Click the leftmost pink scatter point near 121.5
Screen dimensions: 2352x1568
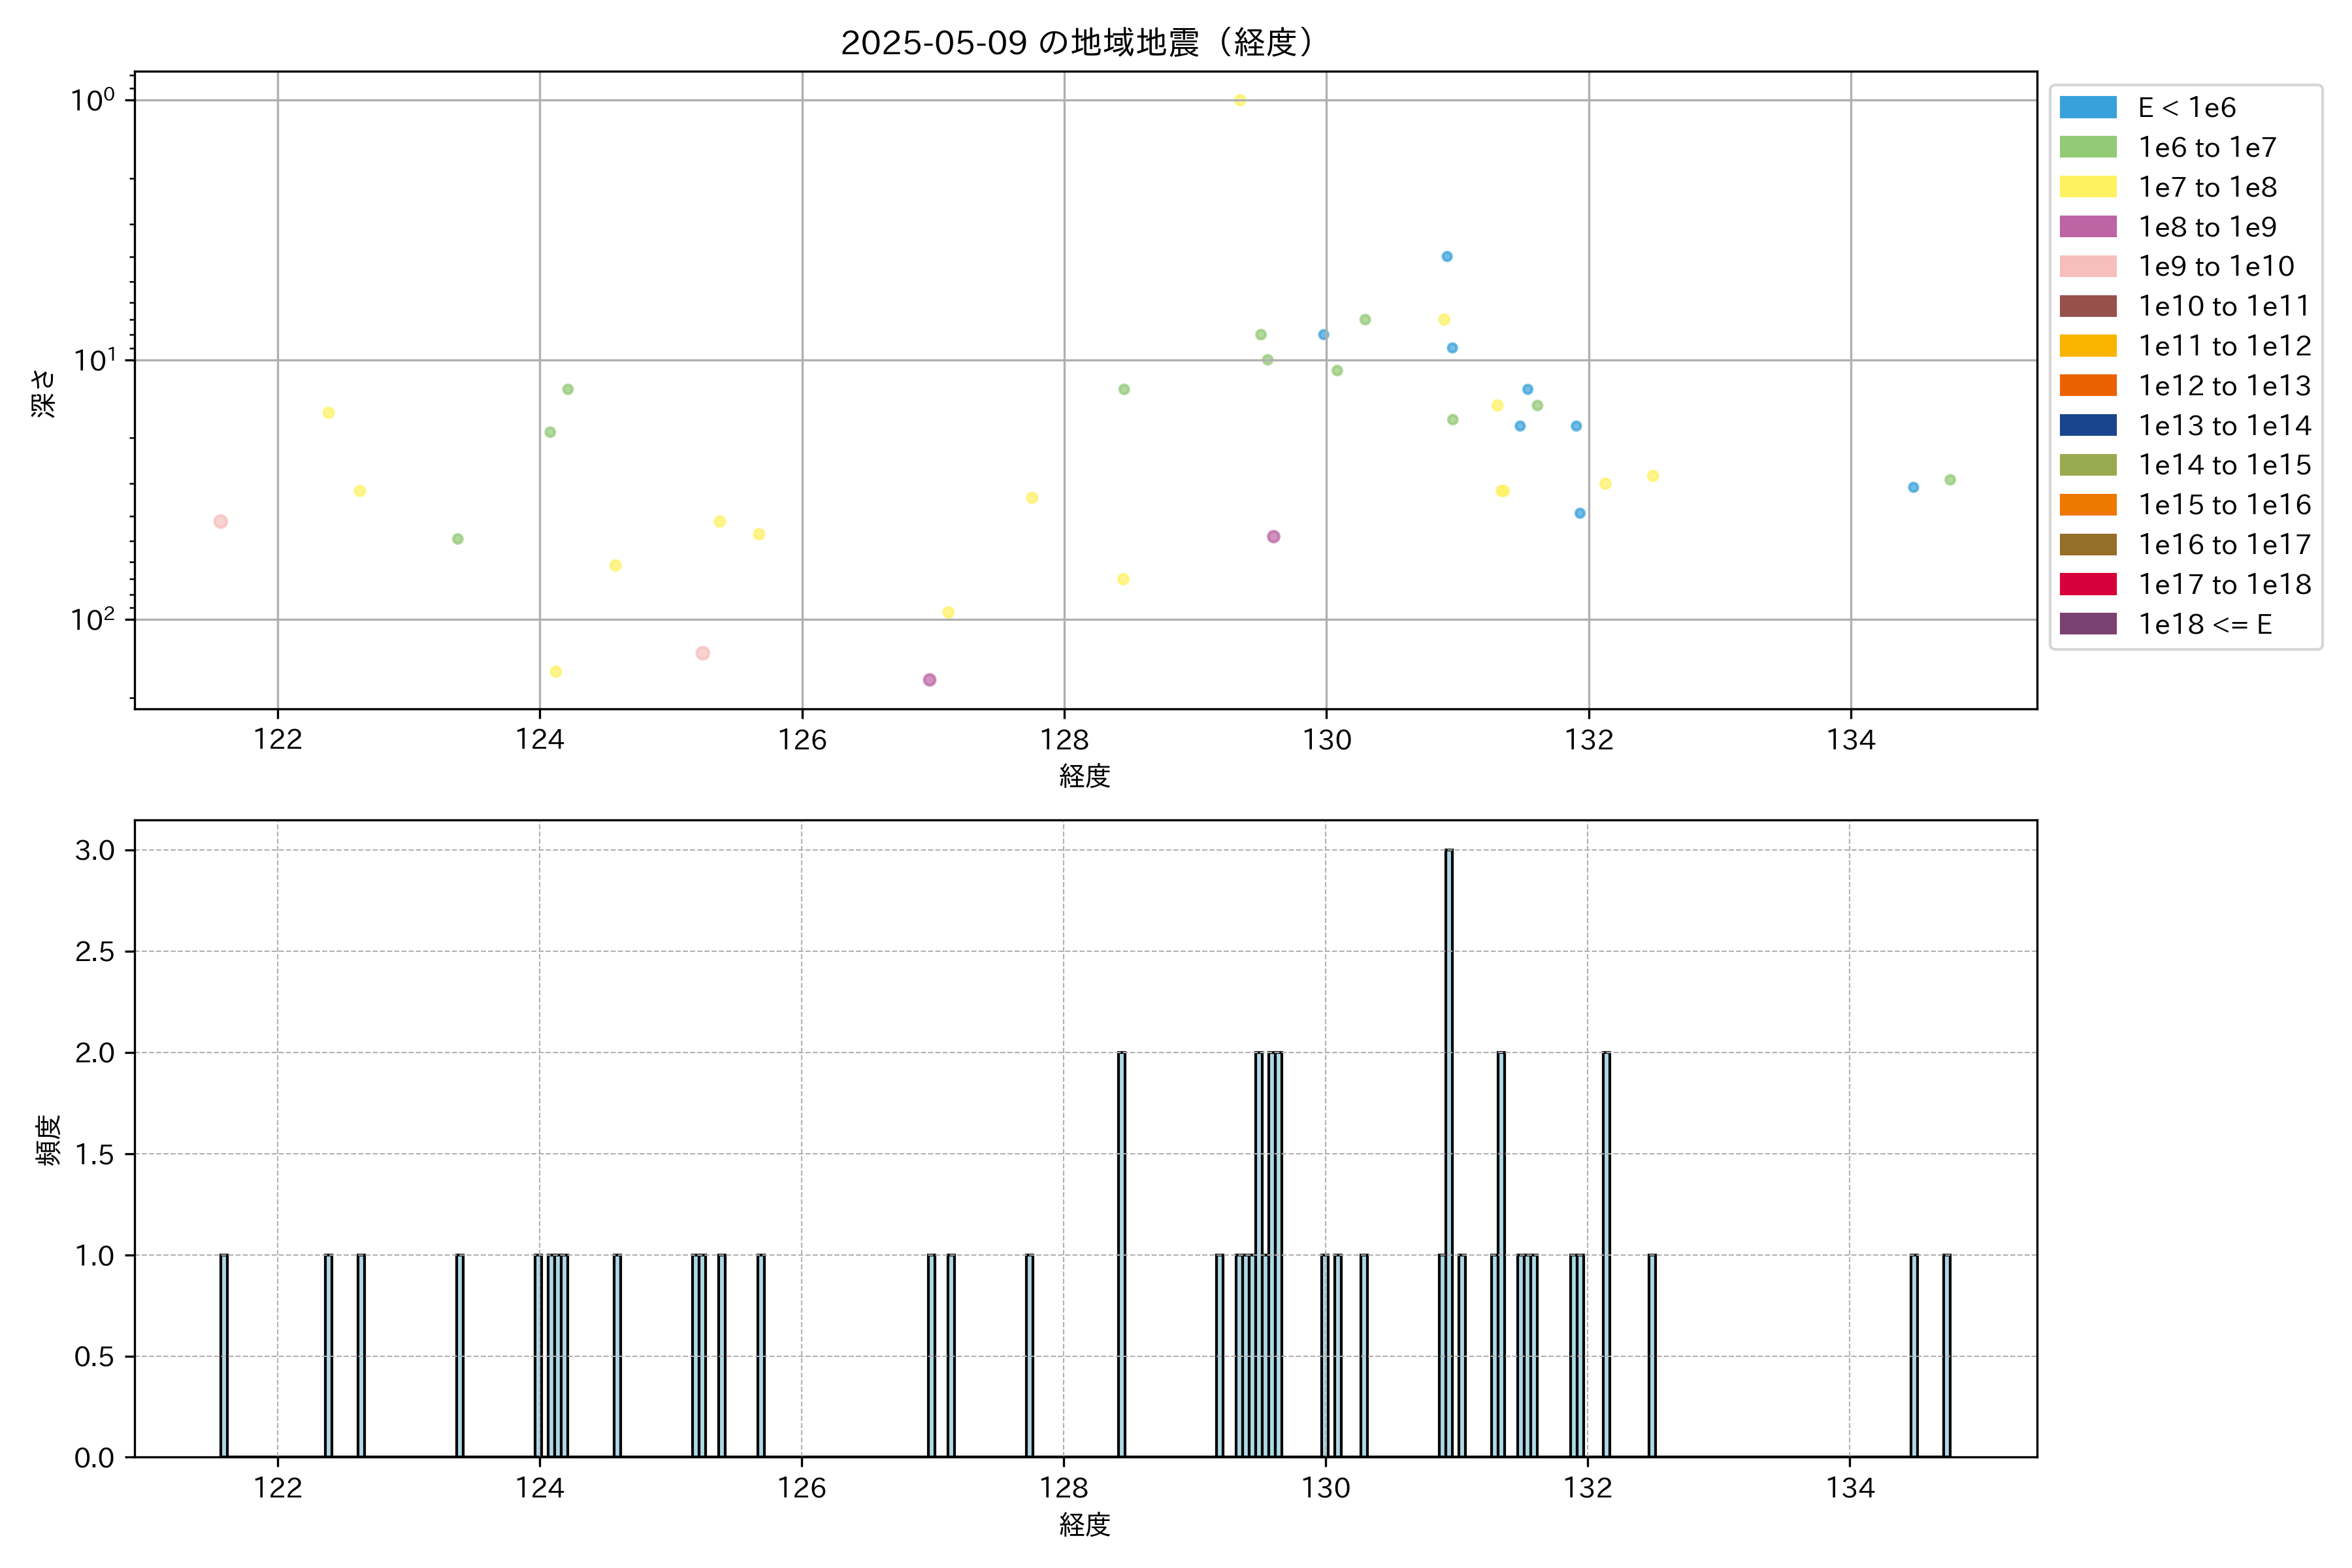(221, 521)
